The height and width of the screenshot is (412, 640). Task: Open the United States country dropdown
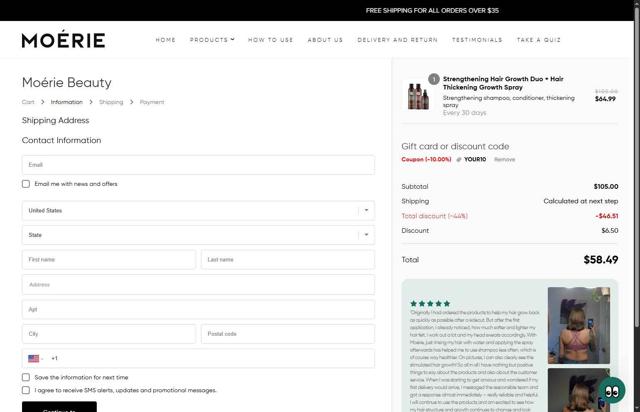(x=198, y=211)
